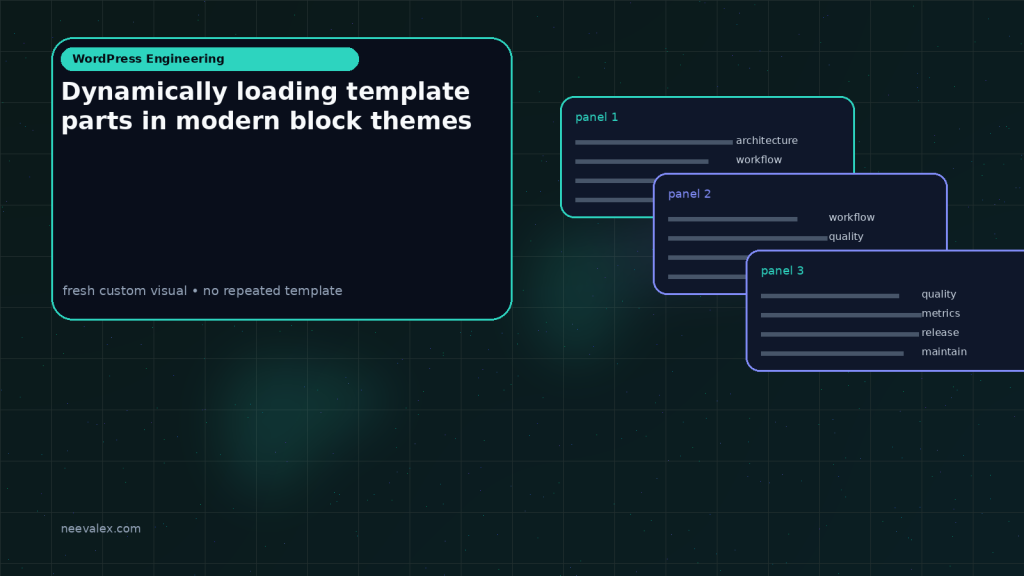Click the bar beside "architecture" in panel 1
Image resolution: width=1024 pixels, height=576 pixels.
point(654,142)
